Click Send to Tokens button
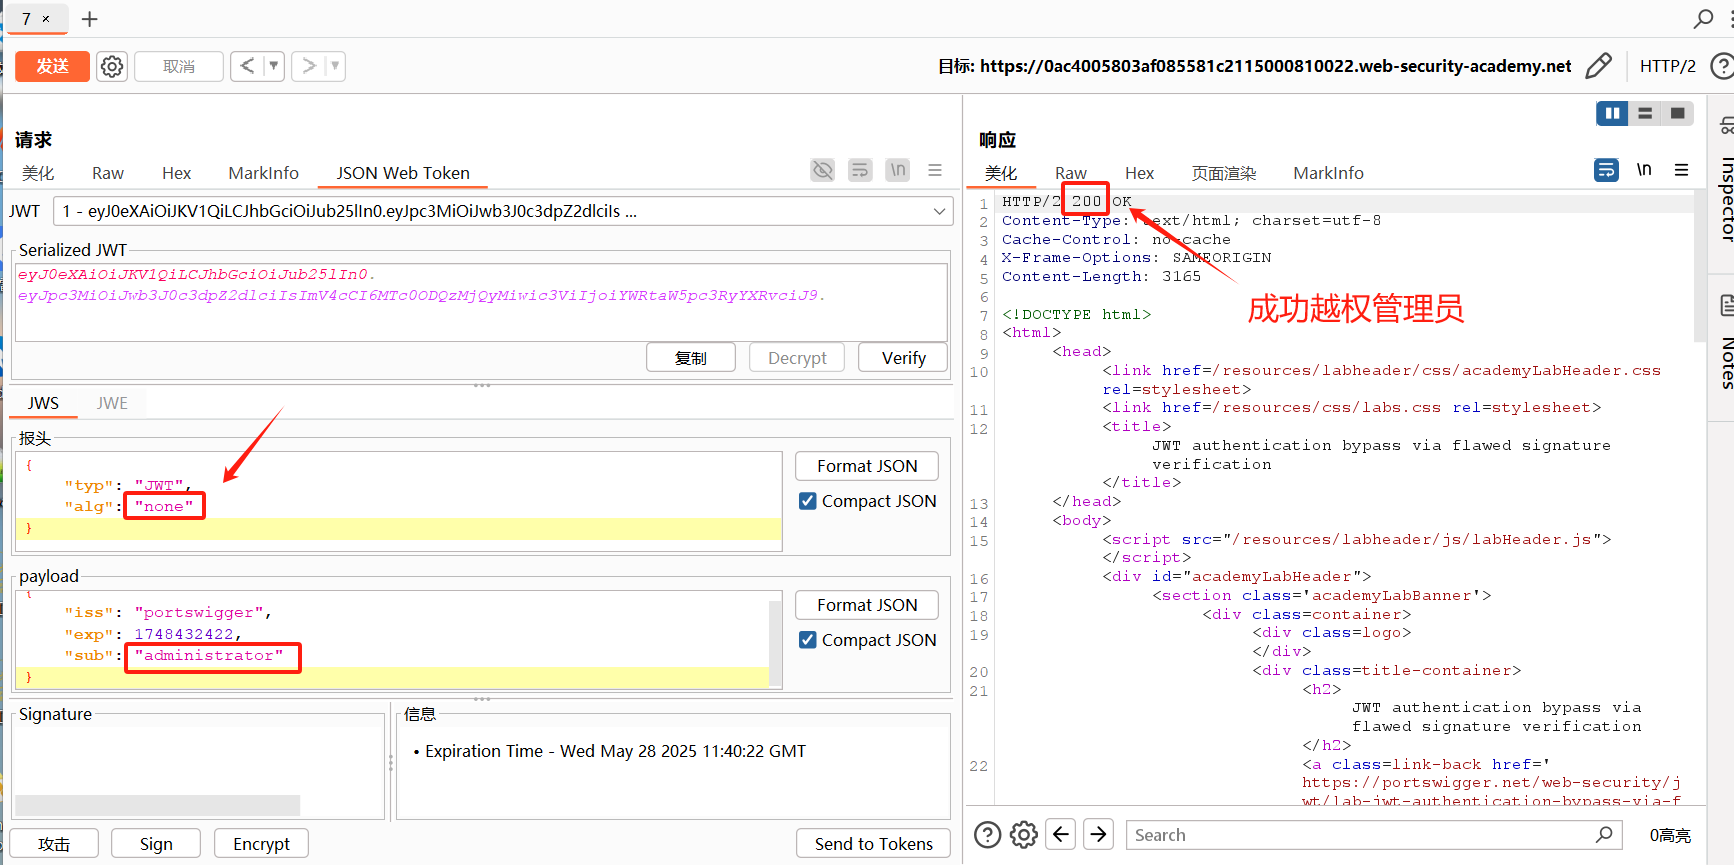Viewport: 1734px width, 865px height. [x=874, y=844]
